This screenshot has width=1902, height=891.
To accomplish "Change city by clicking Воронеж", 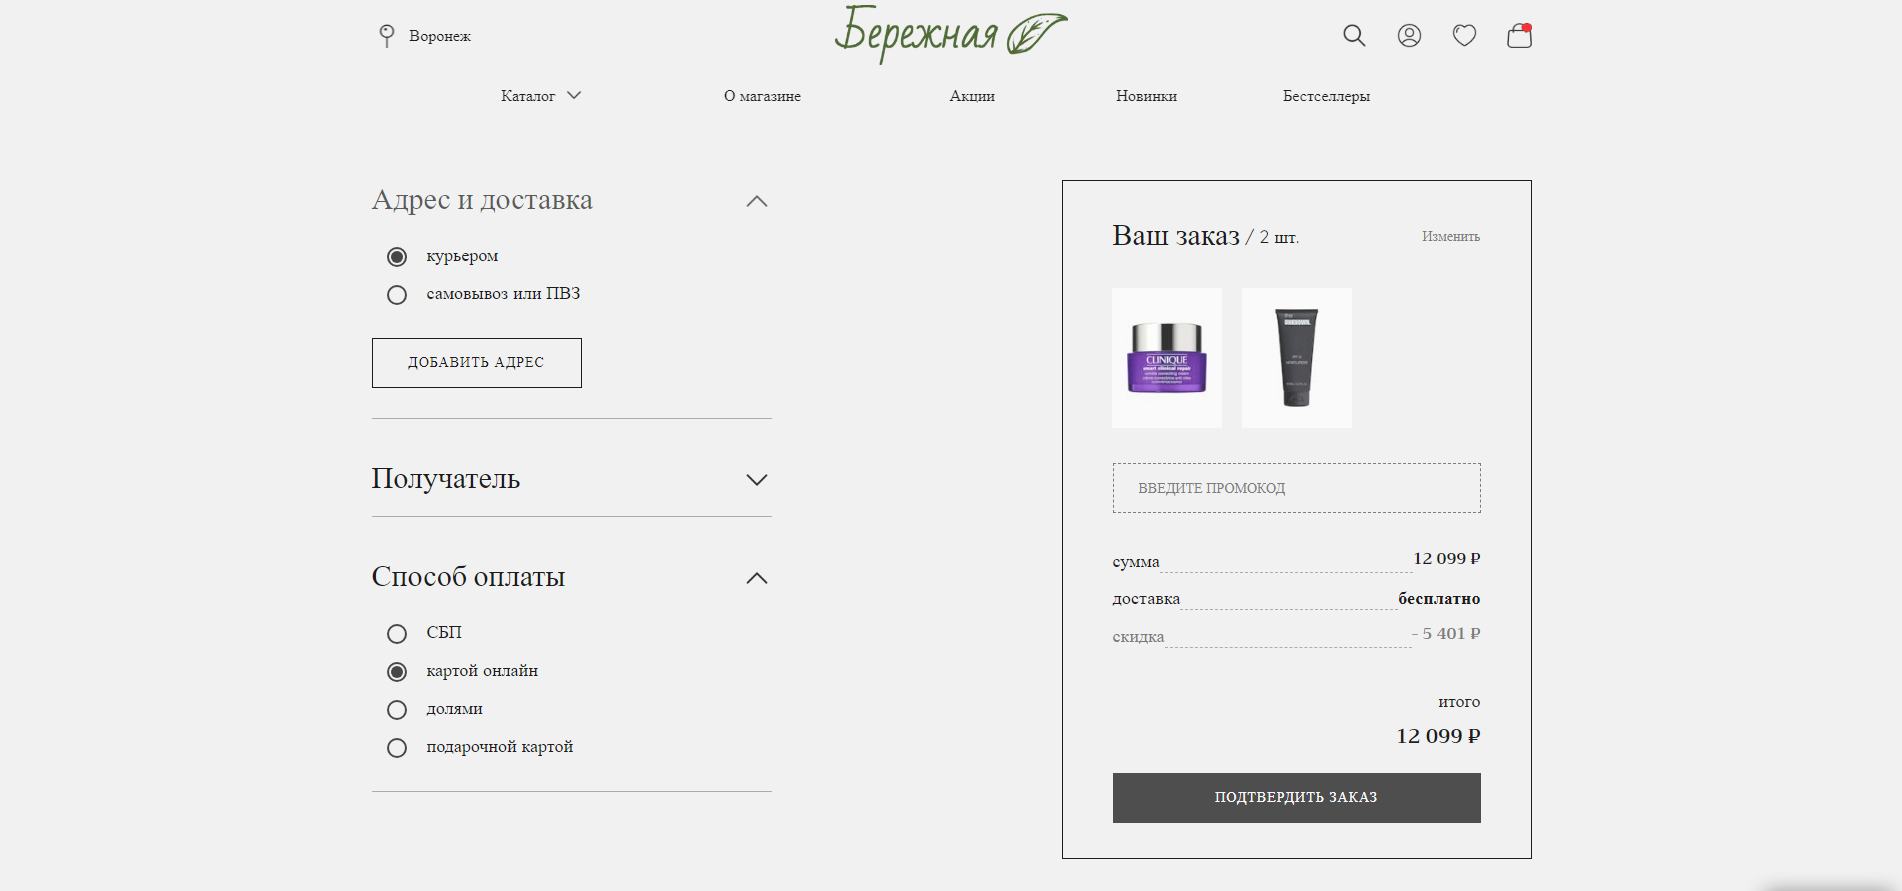I will click(x=440, y=36).
